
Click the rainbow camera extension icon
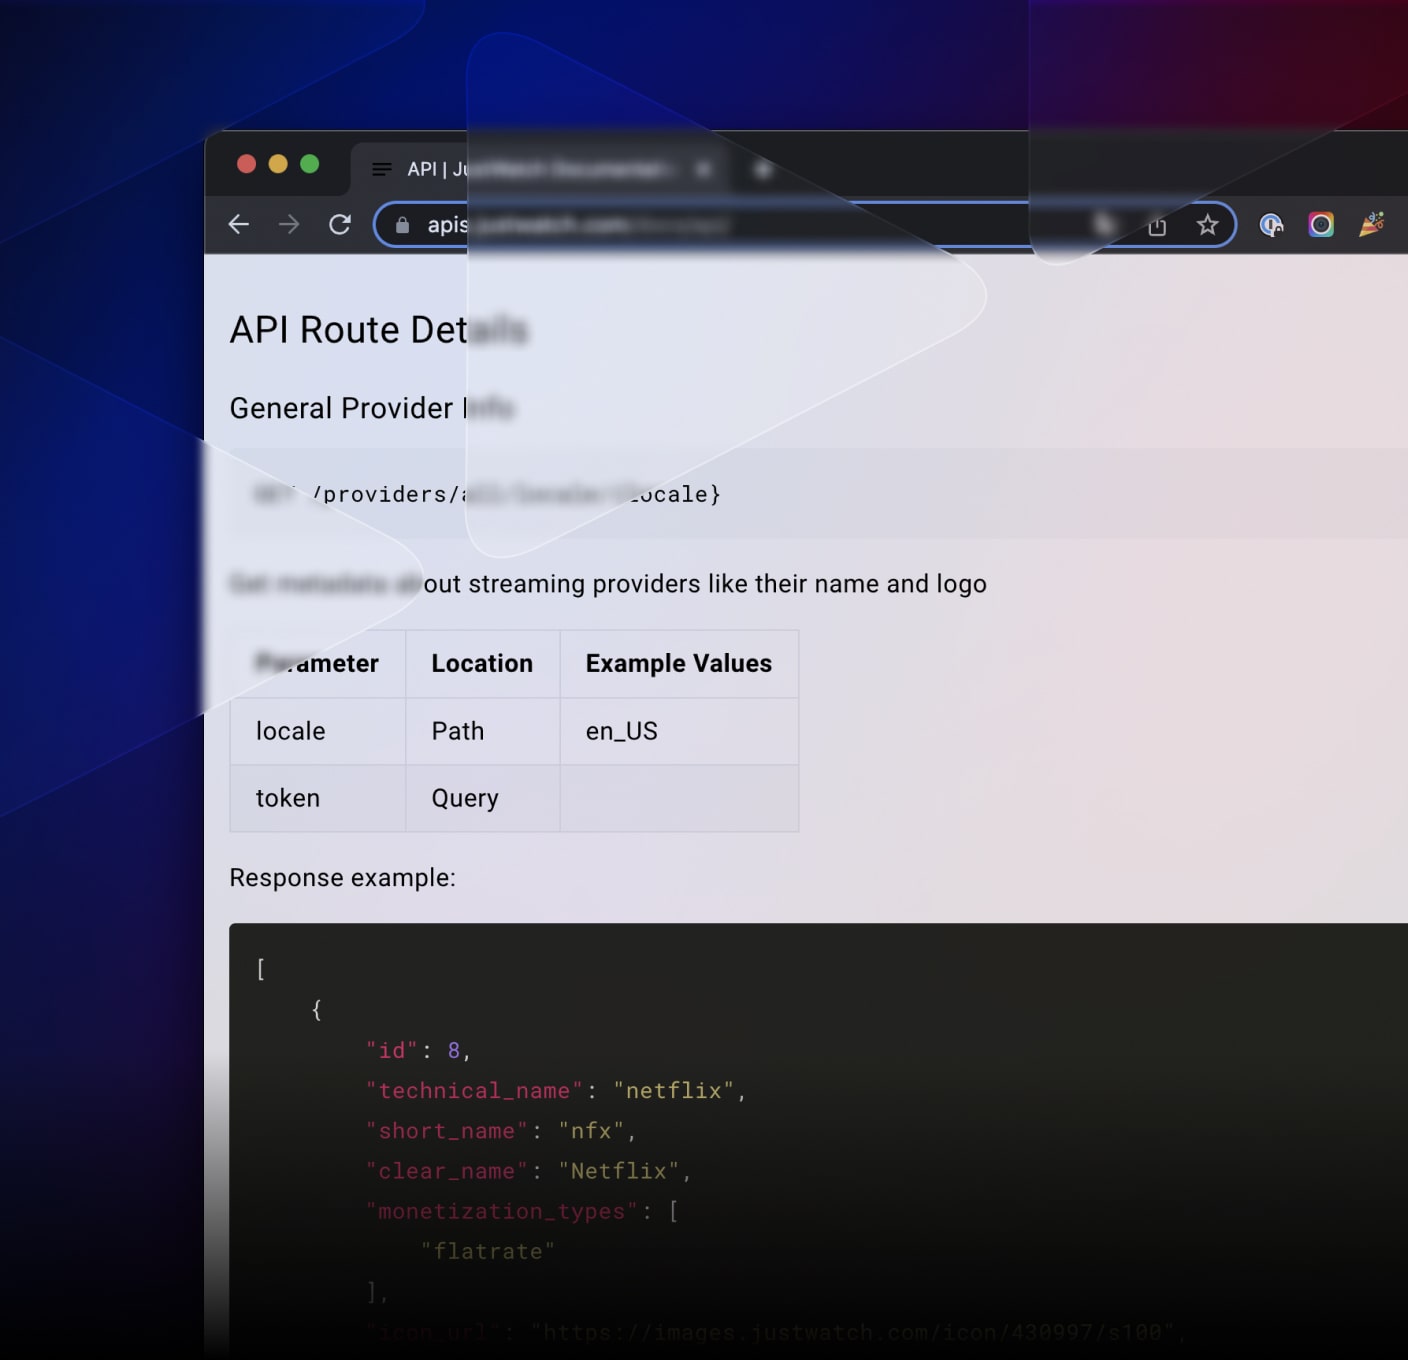(1321, 225)
